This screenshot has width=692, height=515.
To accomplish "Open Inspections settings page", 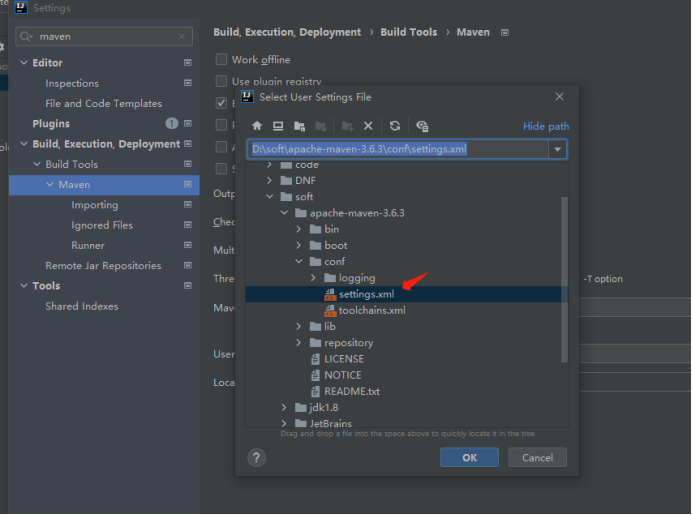I will [x=72, y=83].
